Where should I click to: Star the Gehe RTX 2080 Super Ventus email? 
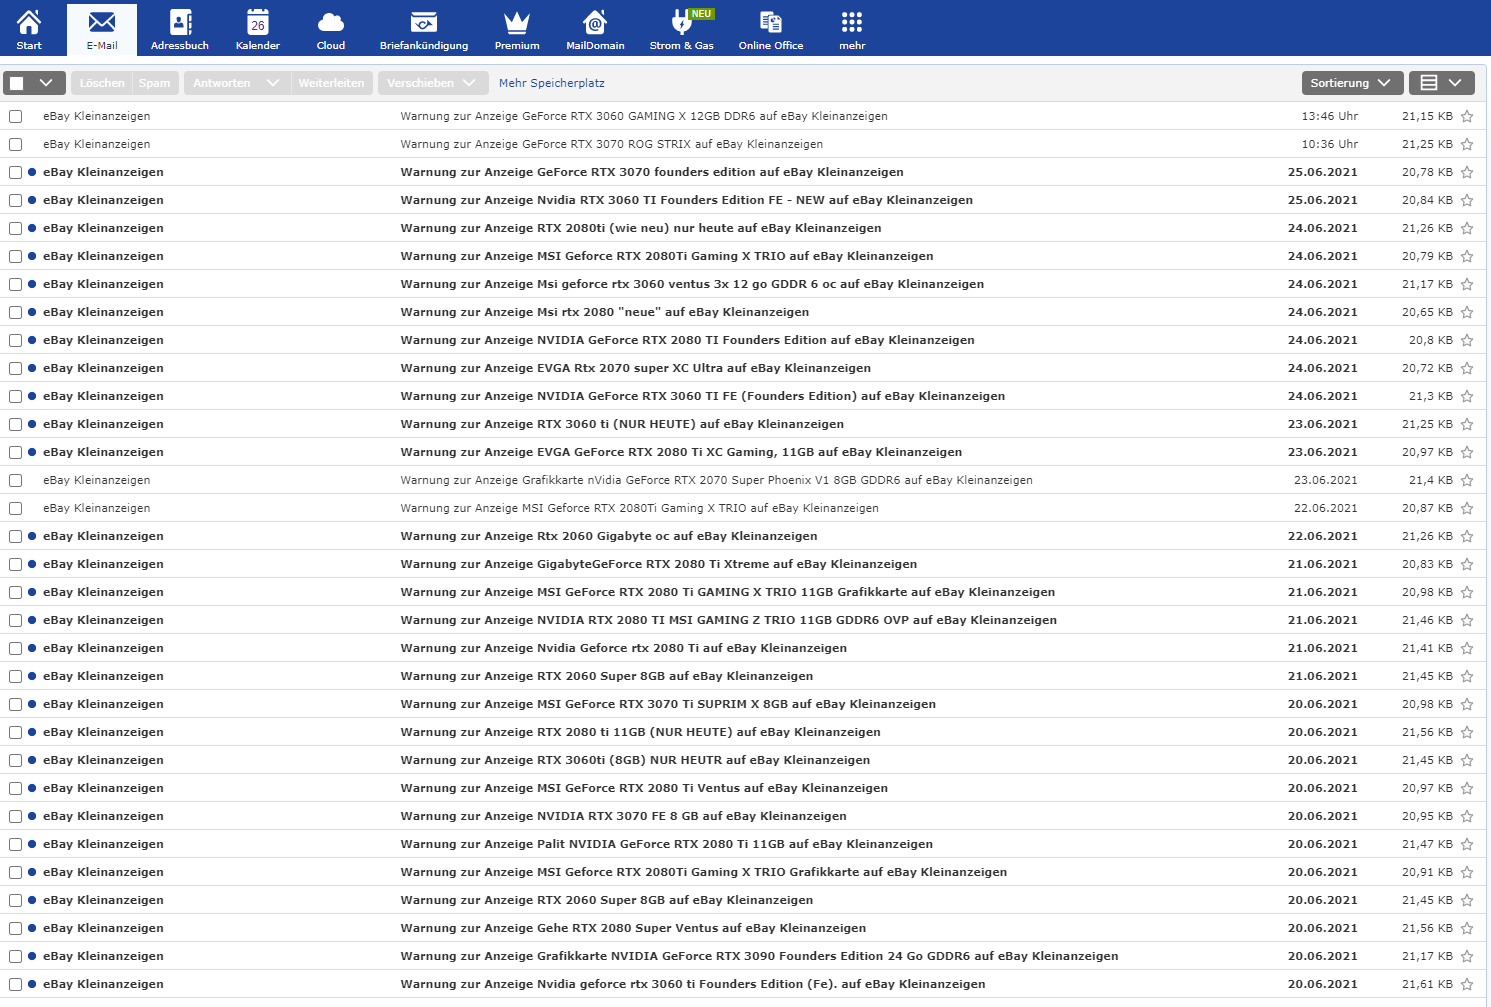pyautogui.click(x=1467, y=928)
